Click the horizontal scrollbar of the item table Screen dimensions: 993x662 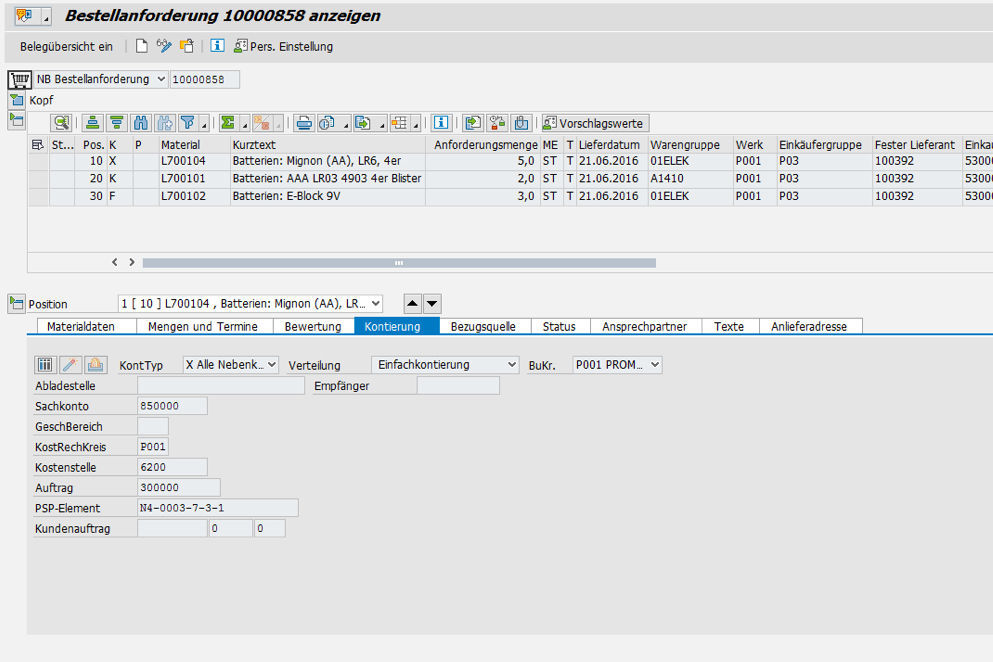coord(398,263)
